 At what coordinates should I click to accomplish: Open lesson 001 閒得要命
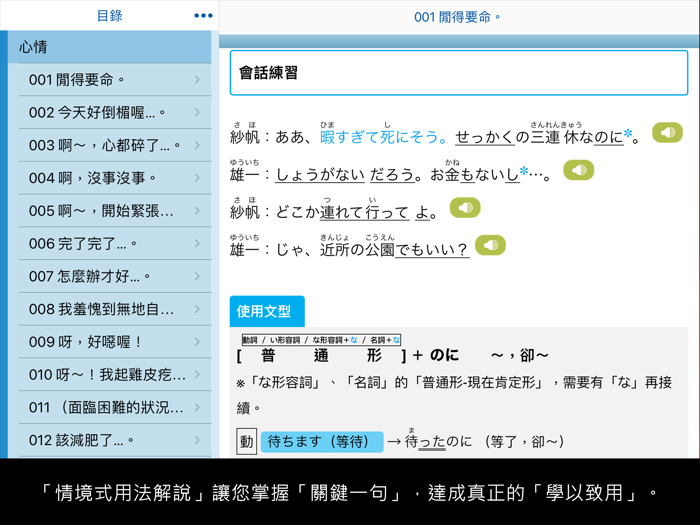(x=115, y=80)
